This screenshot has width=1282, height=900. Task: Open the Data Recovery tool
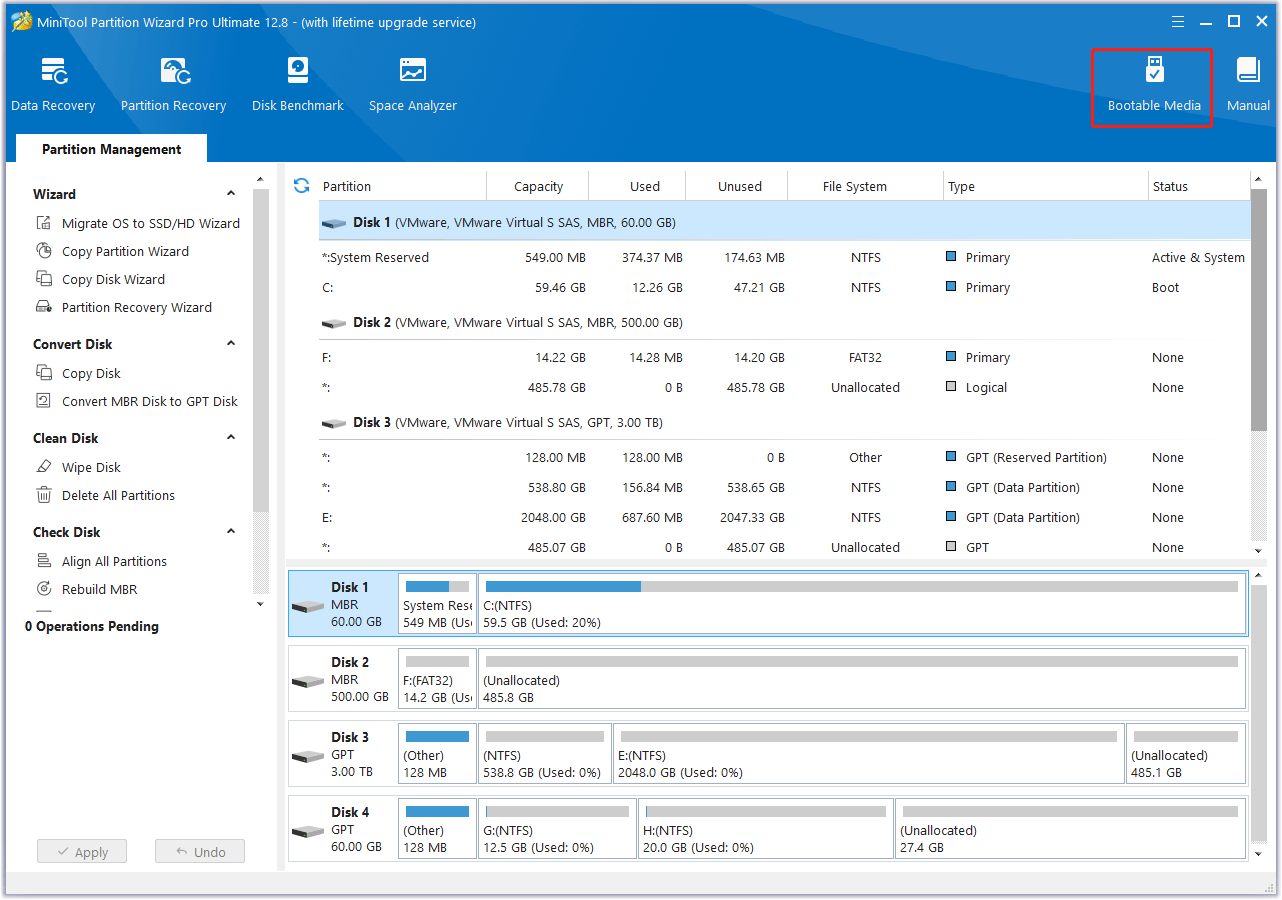coord(53,85)
